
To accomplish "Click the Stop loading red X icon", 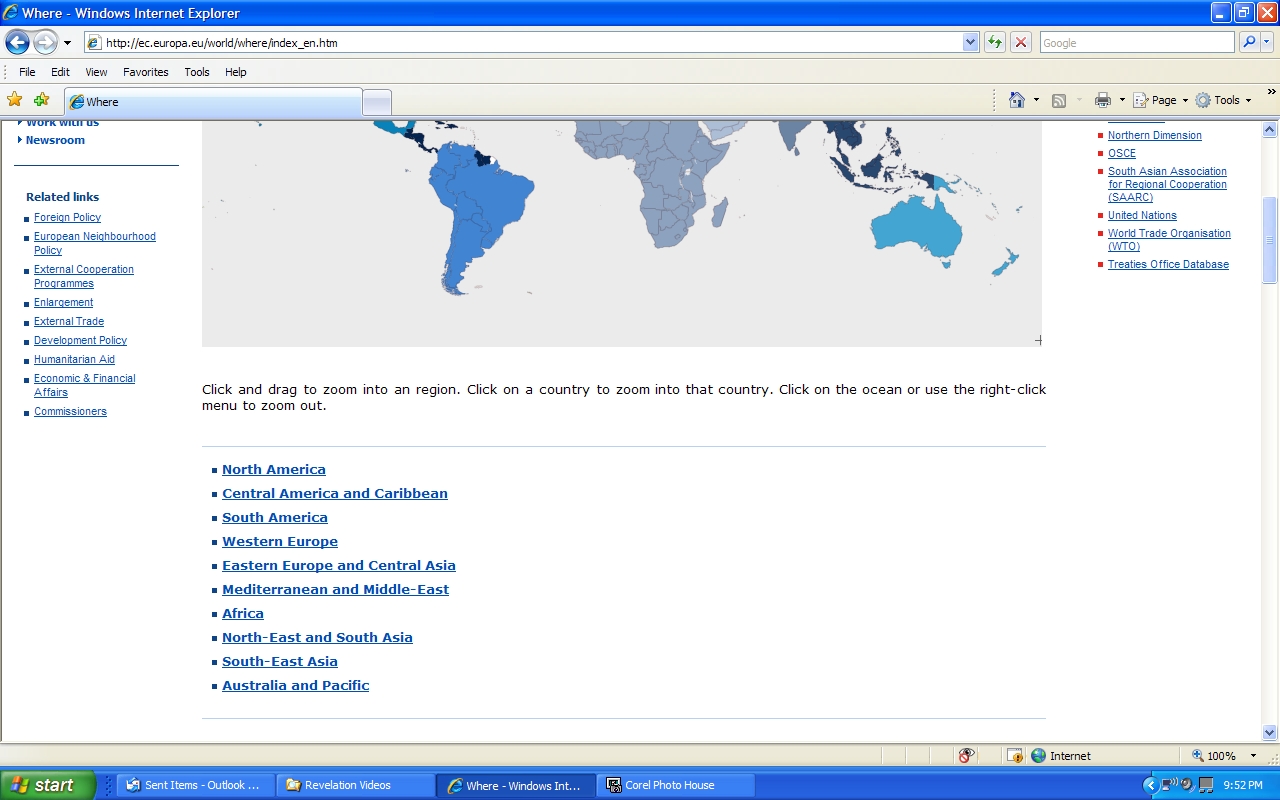I will click(x=1020, y=42).
